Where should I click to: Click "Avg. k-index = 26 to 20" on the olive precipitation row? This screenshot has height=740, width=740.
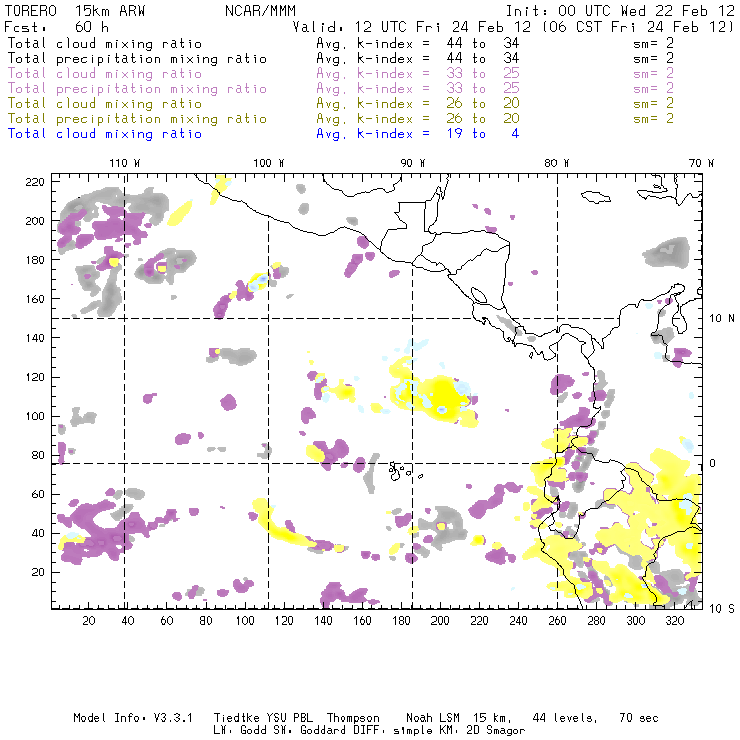[418, 118]
